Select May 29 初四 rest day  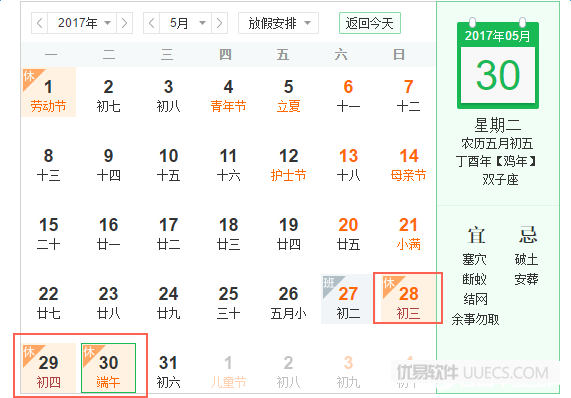pyautogui.click(x=49, y=368)
